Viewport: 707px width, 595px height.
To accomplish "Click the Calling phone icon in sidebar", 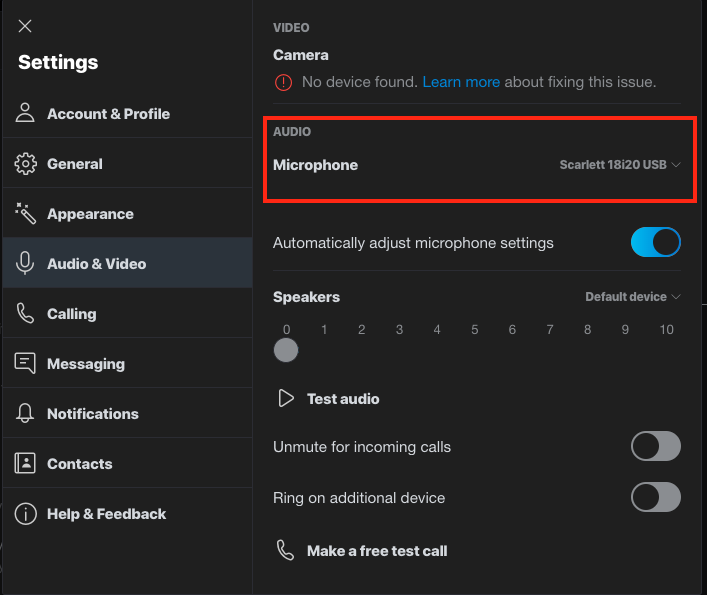I will tap(25, 313).
